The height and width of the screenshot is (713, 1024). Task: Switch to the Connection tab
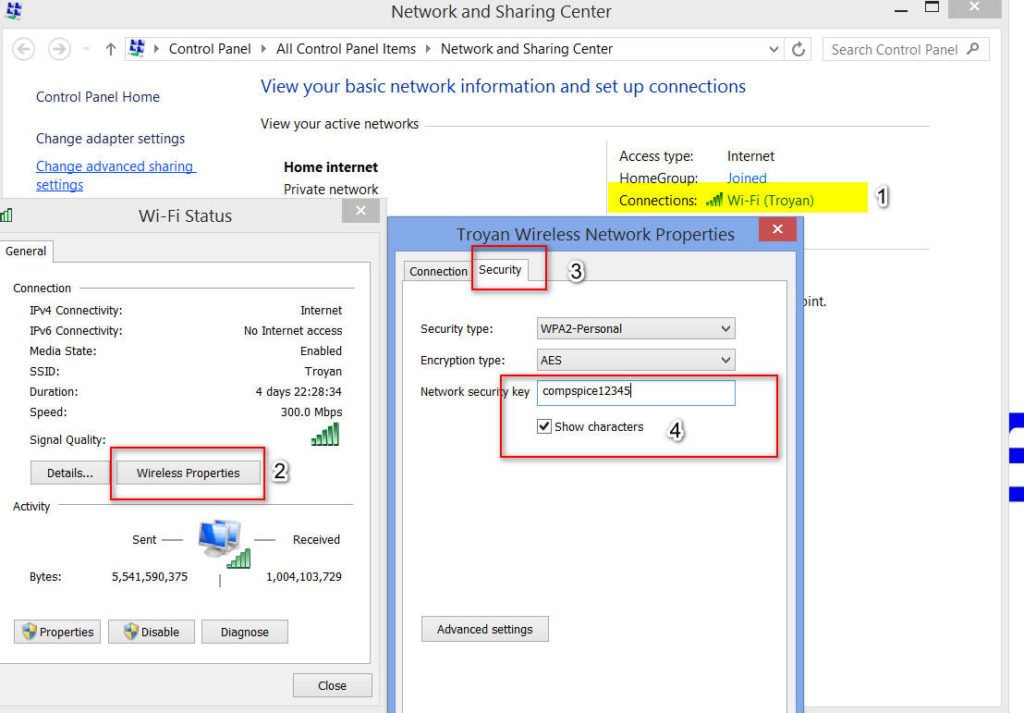(438, 271)
